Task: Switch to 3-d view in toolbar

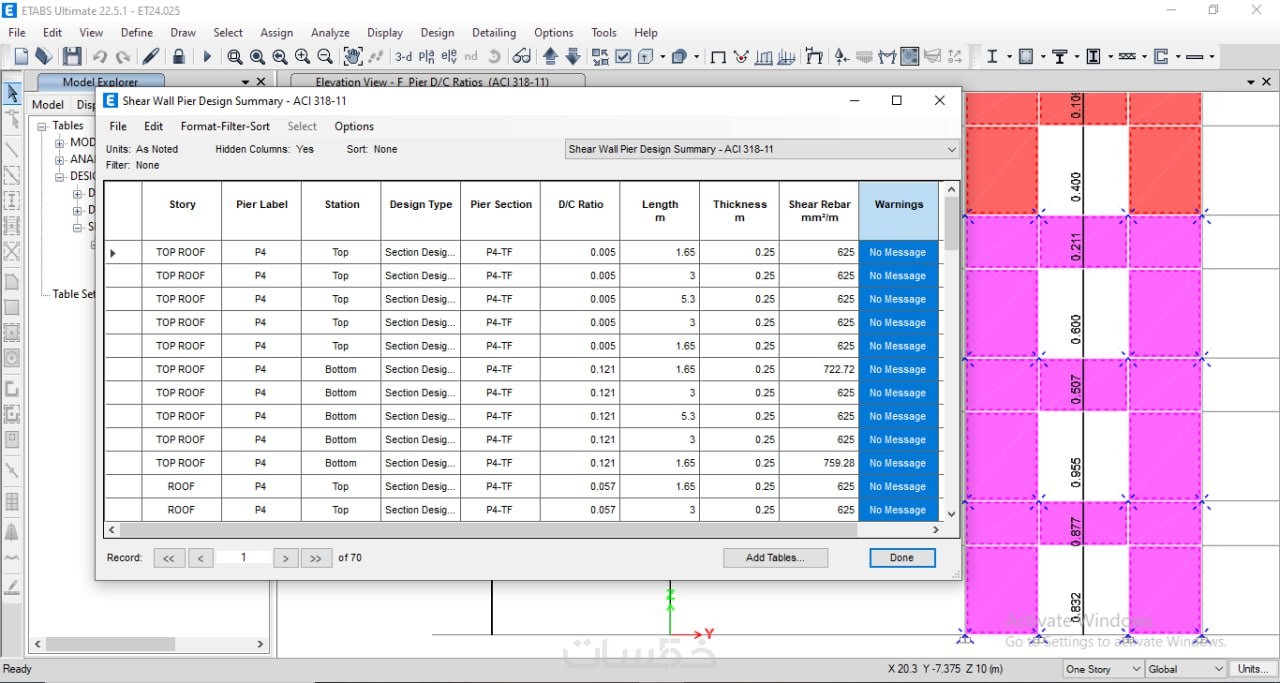Action: click(403, 57)
